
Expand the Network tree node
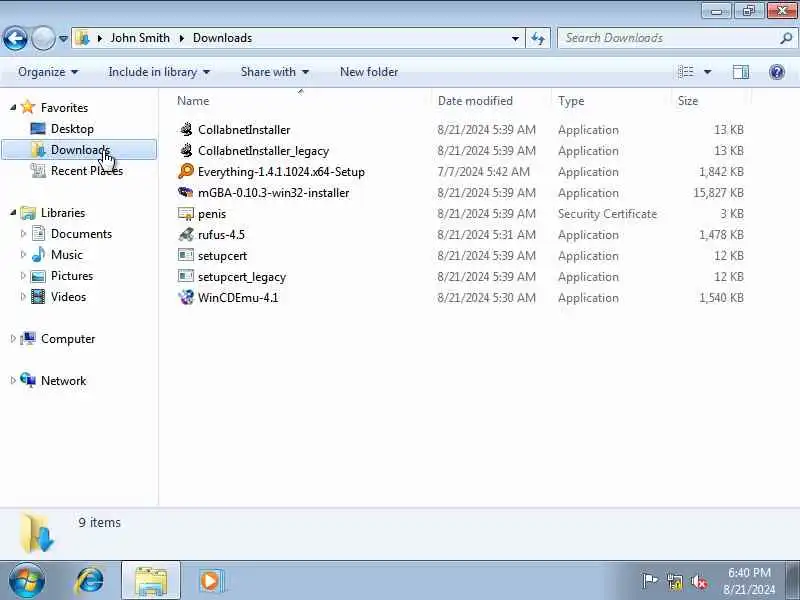[13, 381]
